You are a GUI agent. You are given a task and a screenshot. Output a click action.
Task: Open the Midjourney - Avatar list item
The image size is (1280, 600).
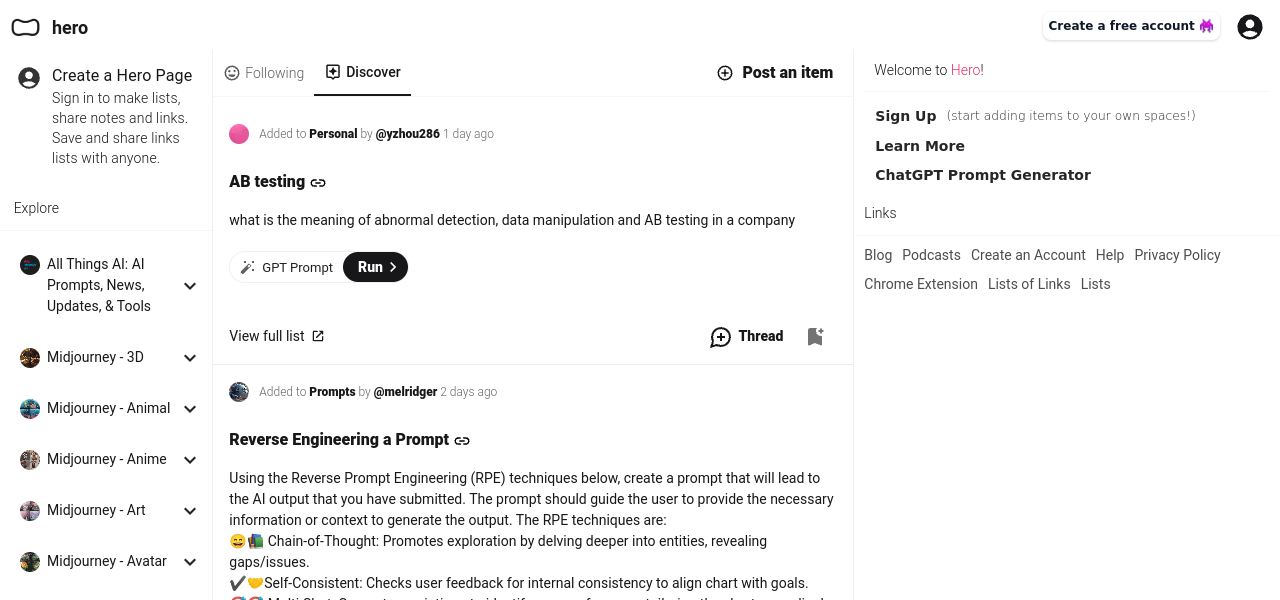(107, 561)
